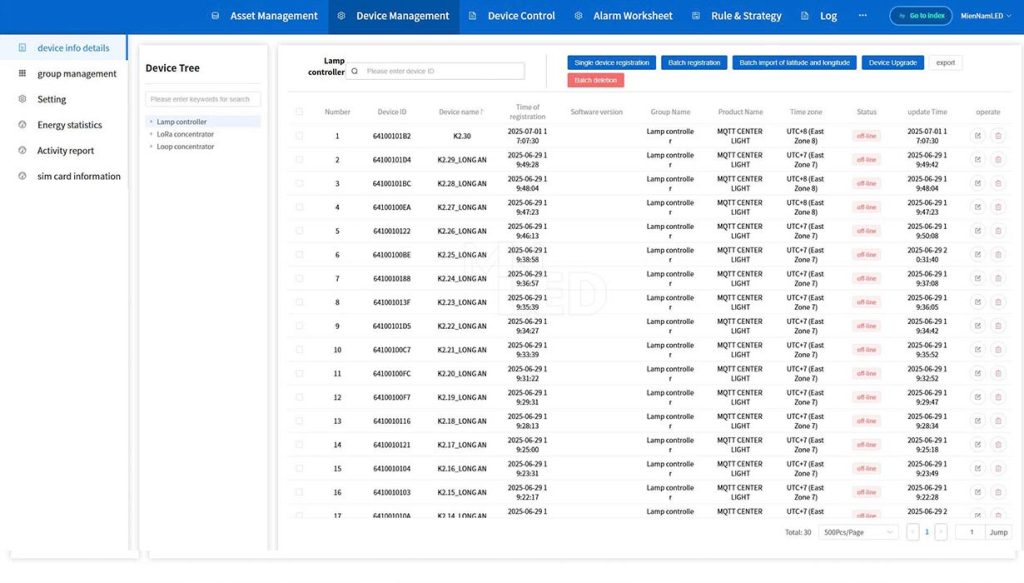Open Setting in sidebar
Screen dimensions: 1024x583
(64, 99)
